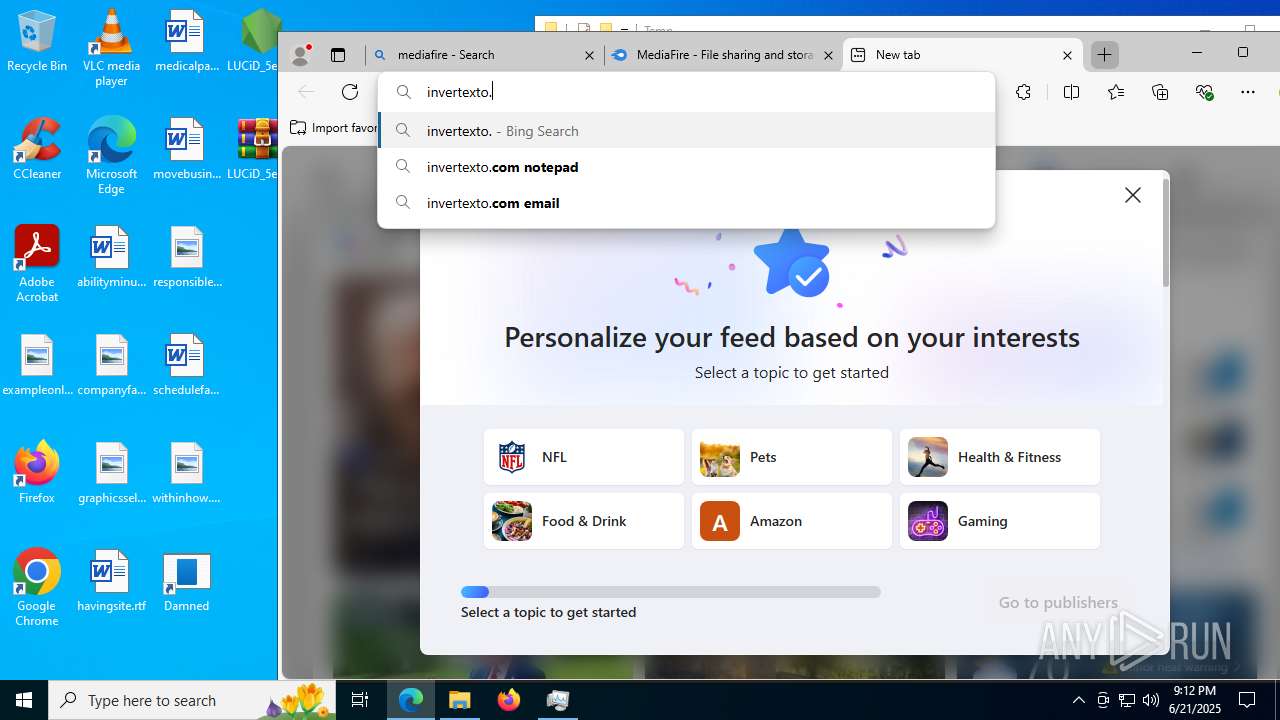1280x720 pixels.
Task: Click the dialog vertical scrollbar
Action: click(1164, 235)
